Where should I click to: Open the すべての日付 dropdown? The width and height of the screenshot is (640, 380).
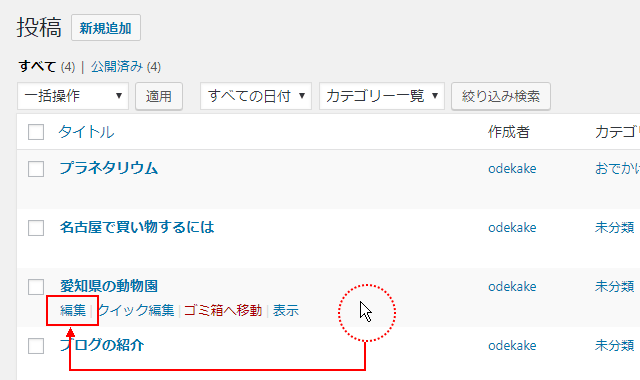(x=256, y=96)
